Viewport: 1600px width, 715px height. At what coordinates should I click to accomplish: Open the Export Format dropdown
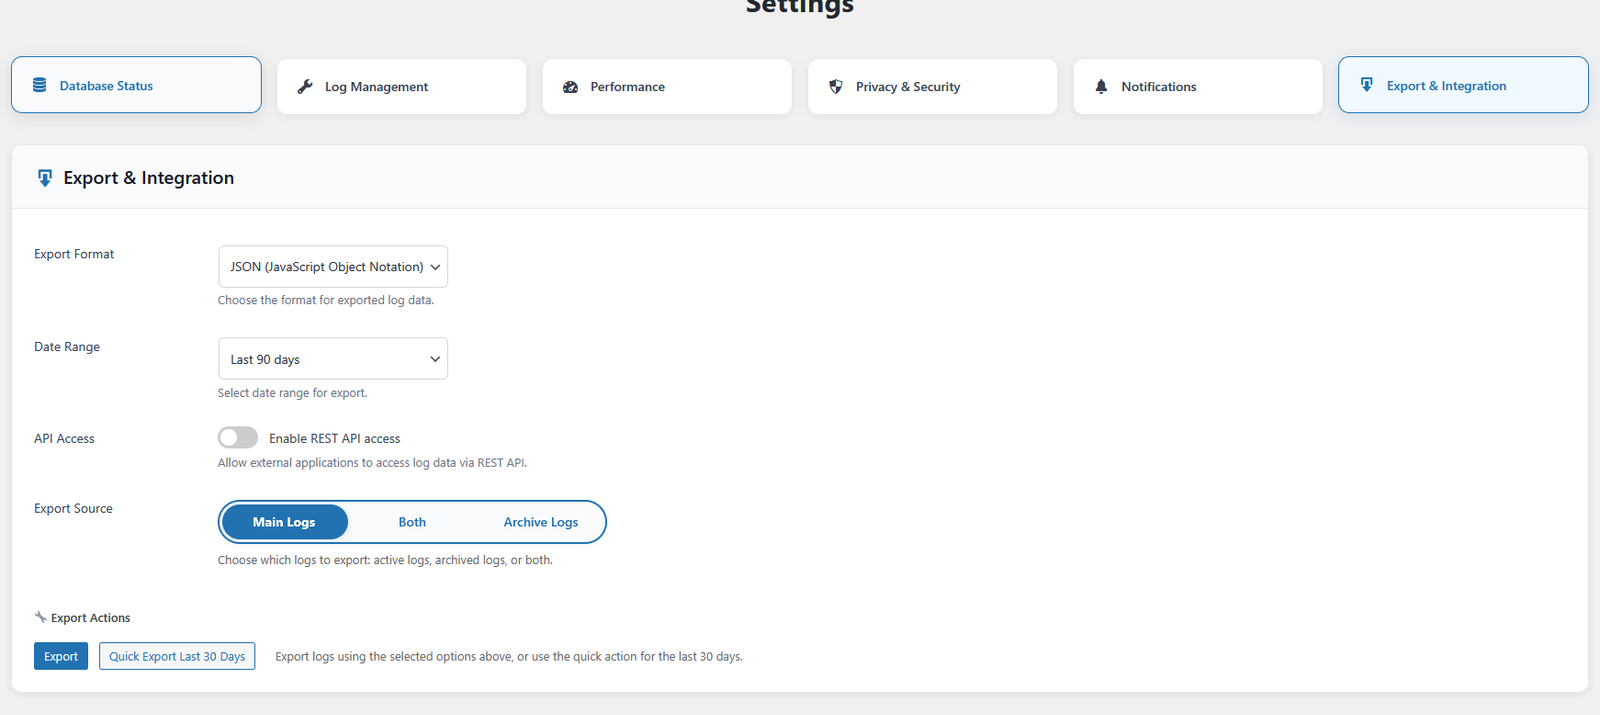[333, 267]
